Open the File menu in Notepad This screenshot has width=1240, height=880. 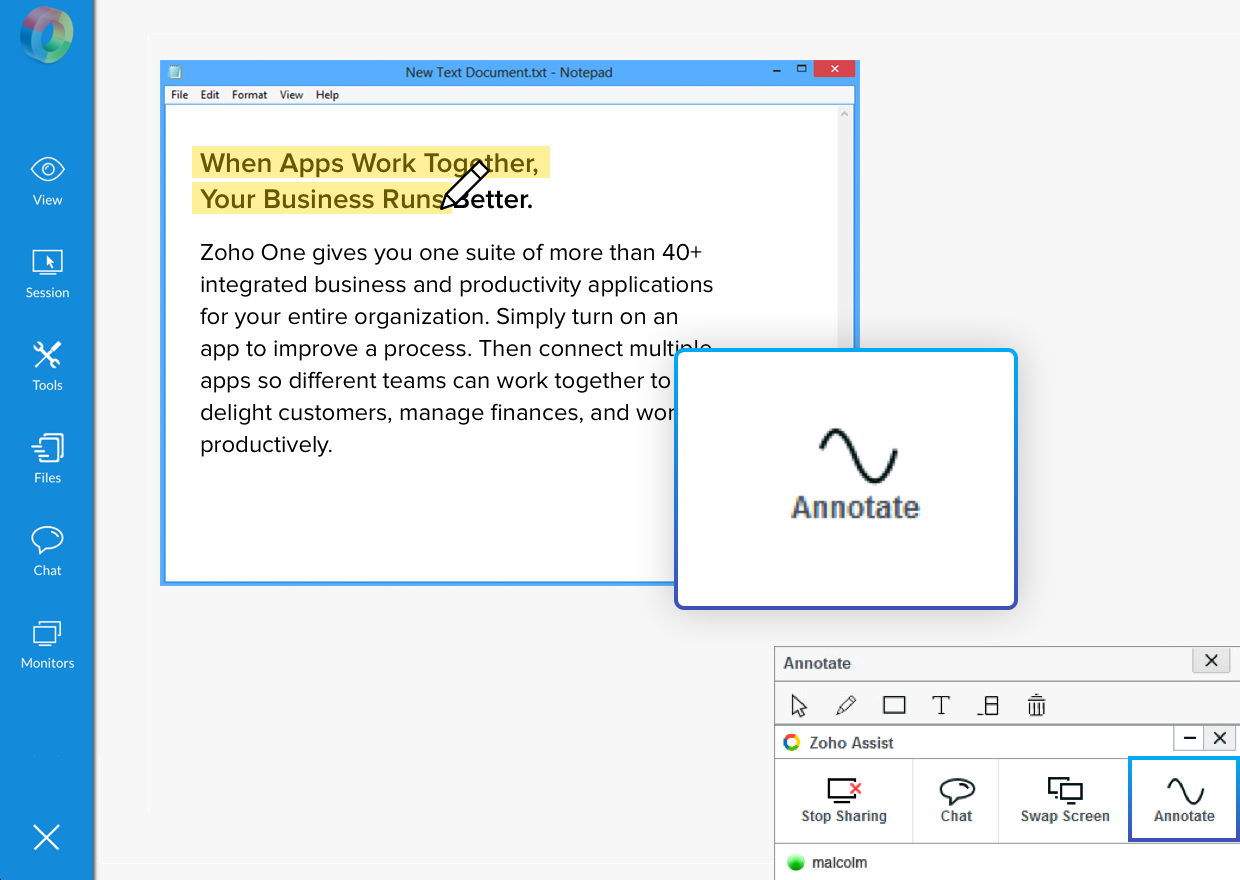tap(179, 95)
